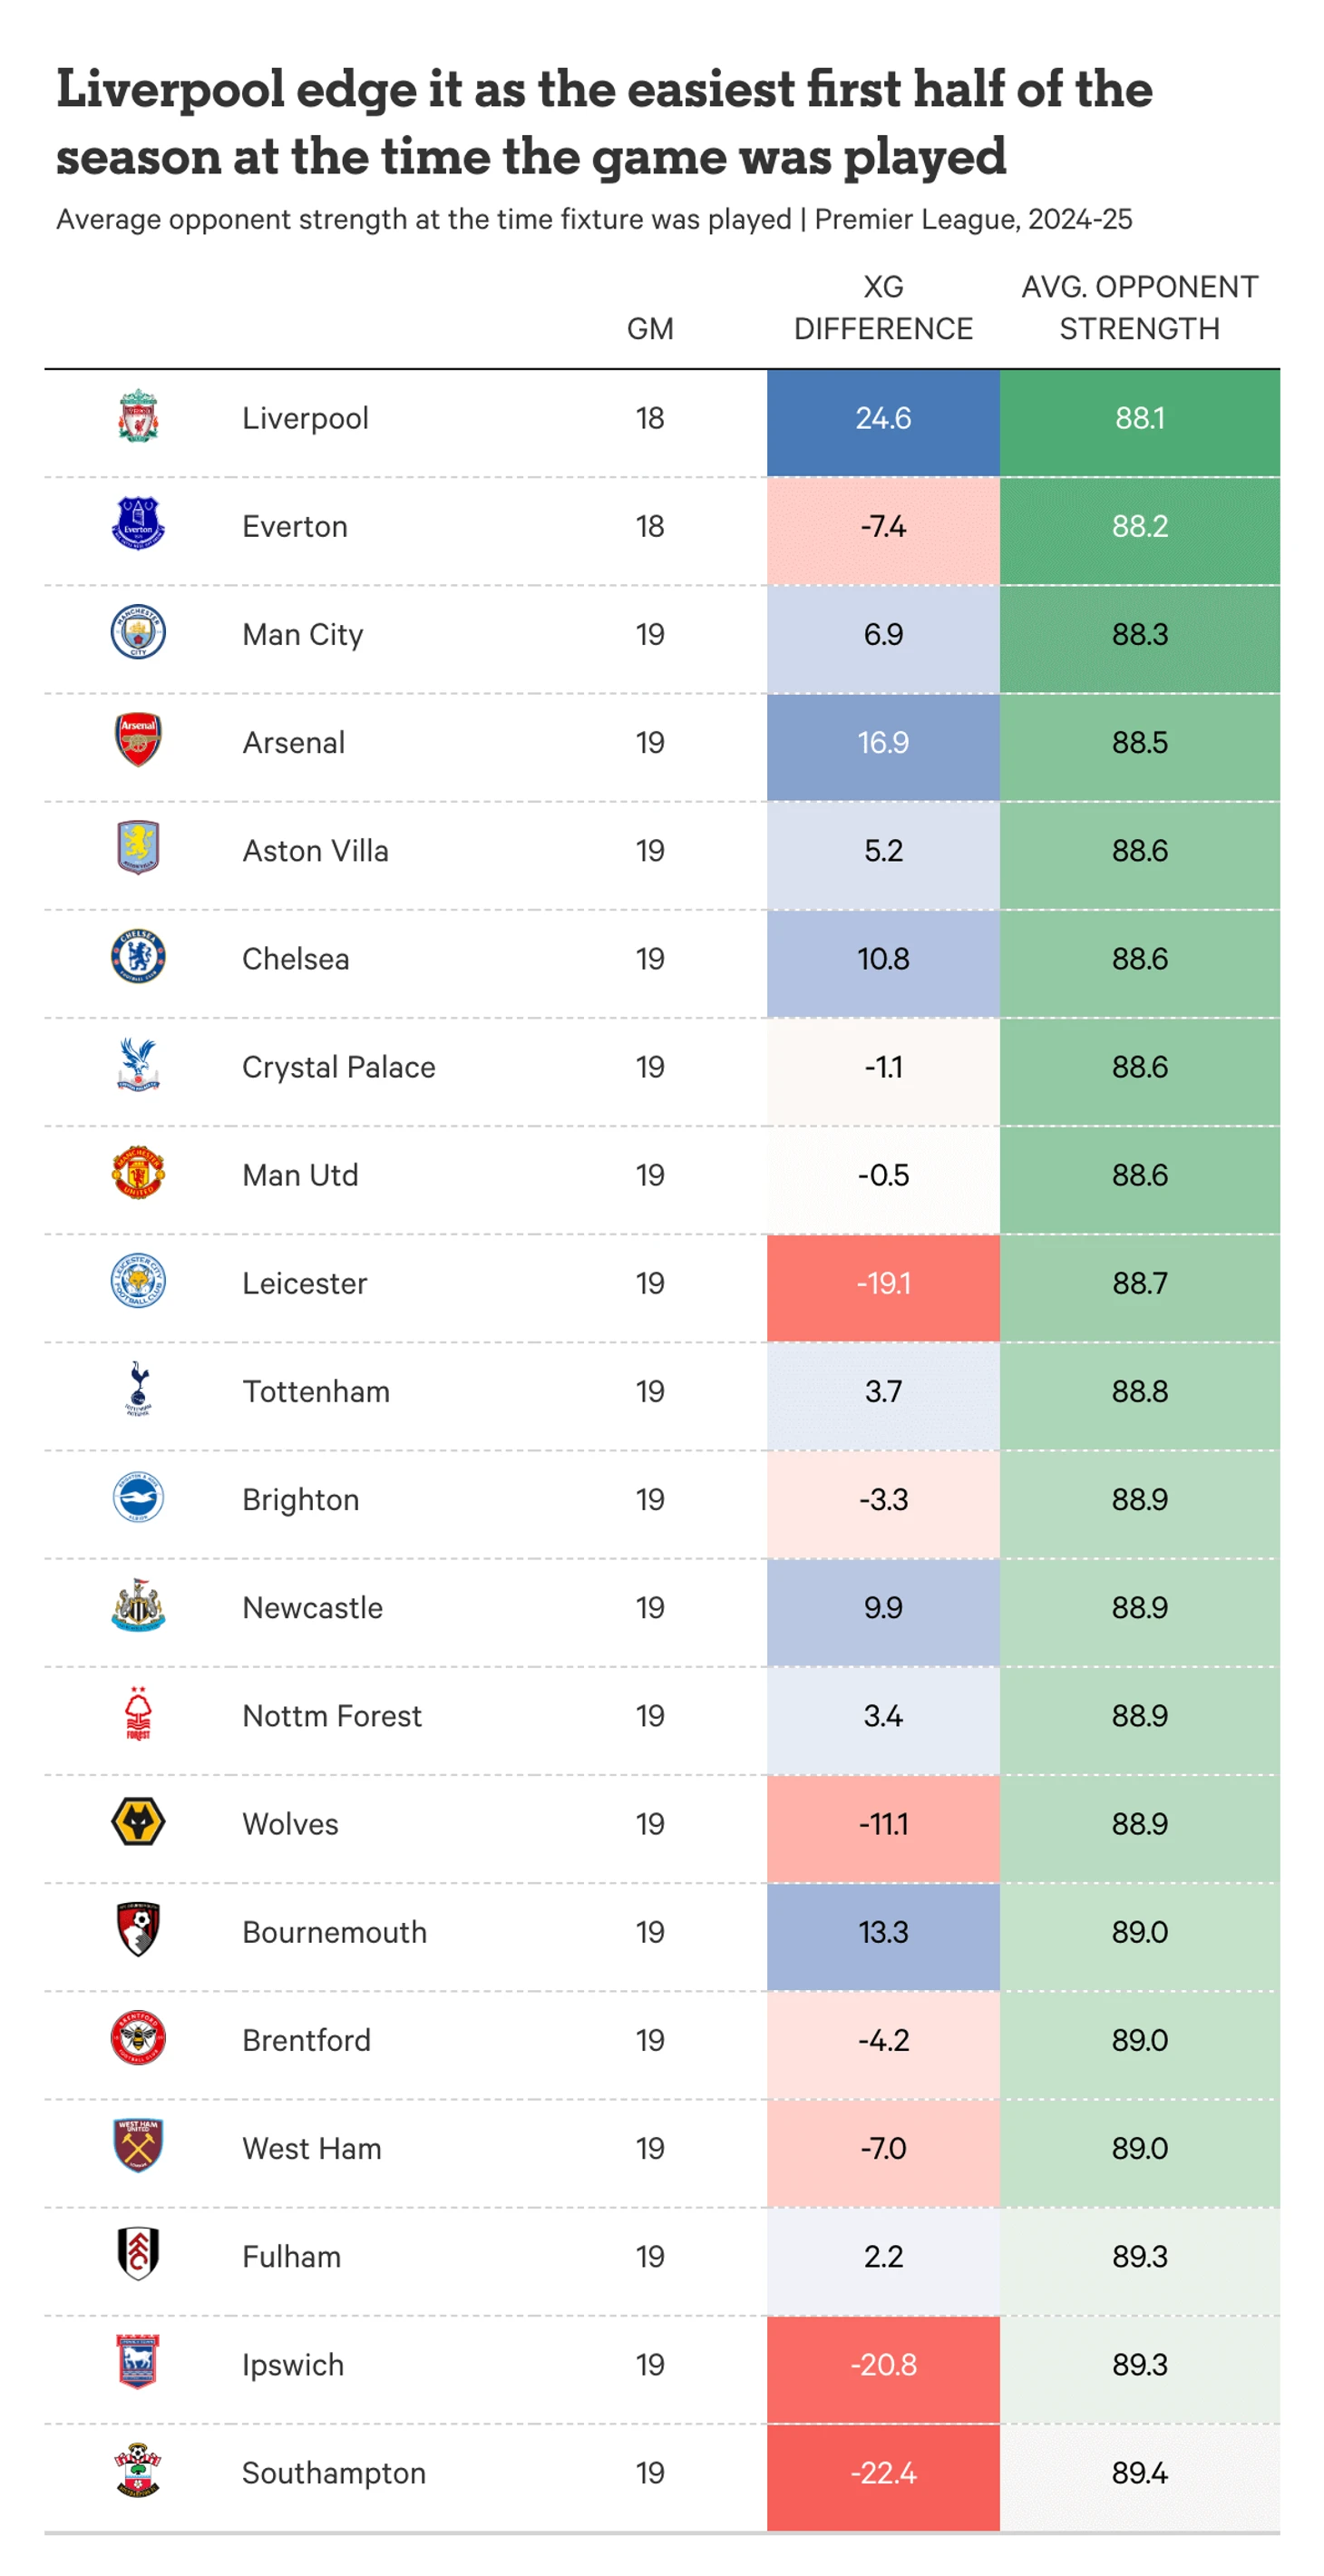The width and height of the screenshot is (1324, 2576).
Task: Click the Arsenal cannon crest
Action: coord(138,741)
